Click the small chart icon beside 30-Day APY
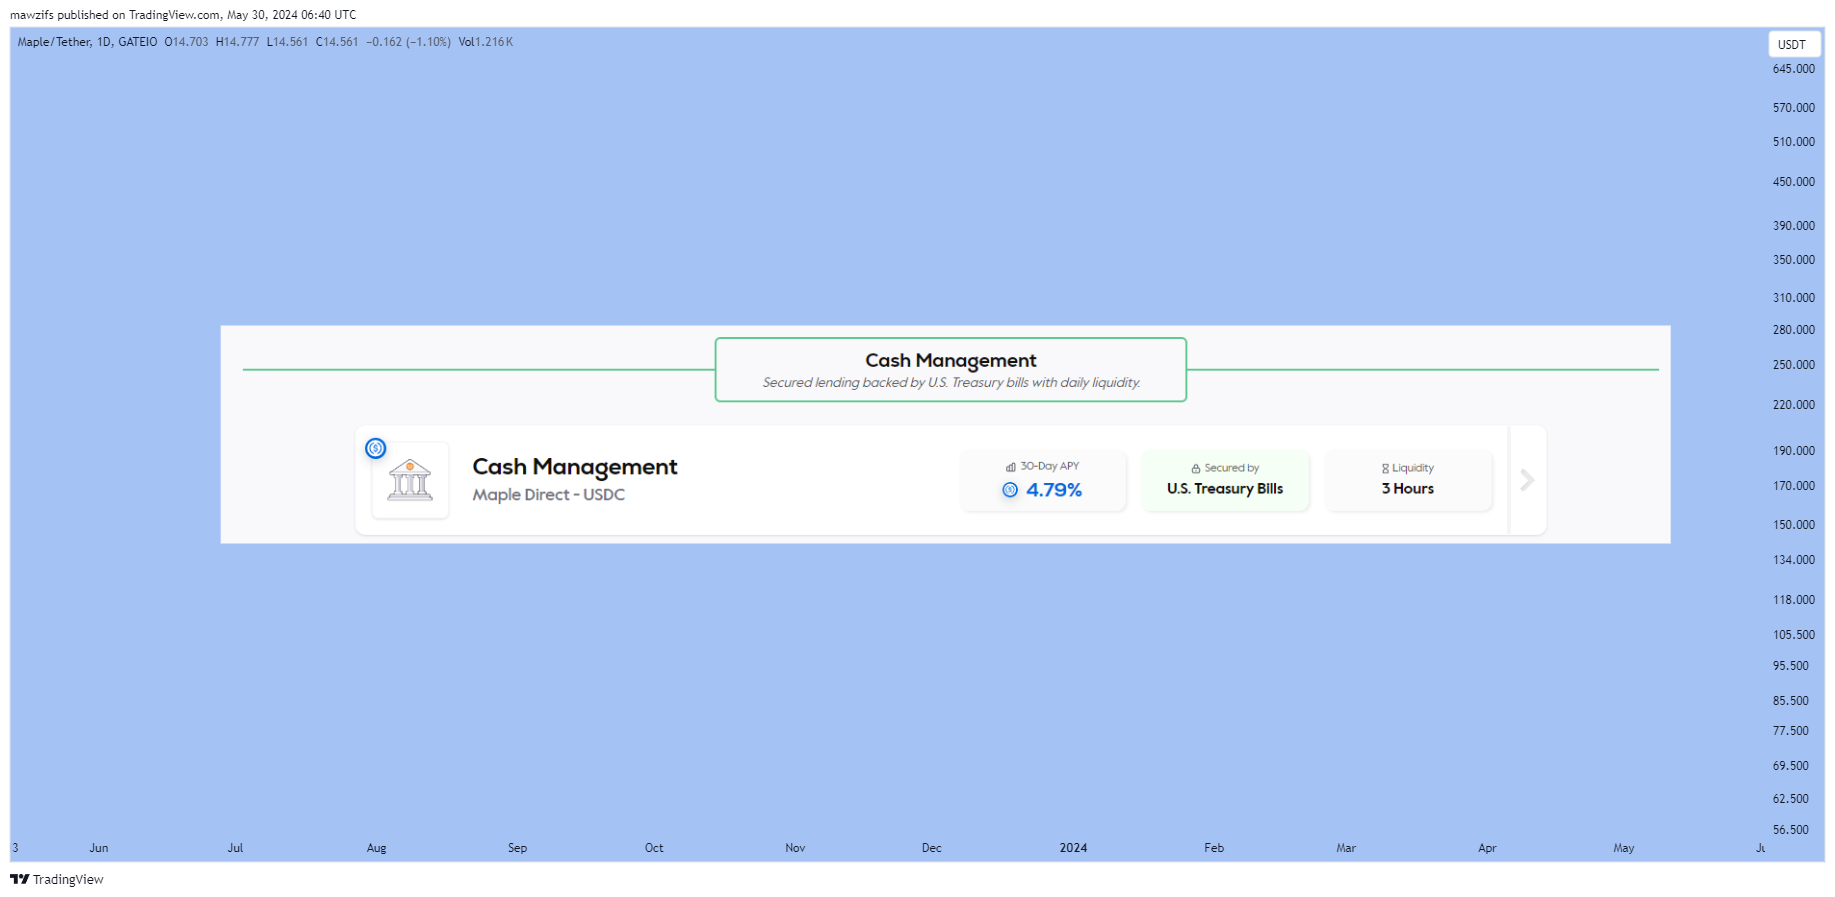Image resolution: width=1835 pixels, height=897 pixels. (x=1011, y=467)
